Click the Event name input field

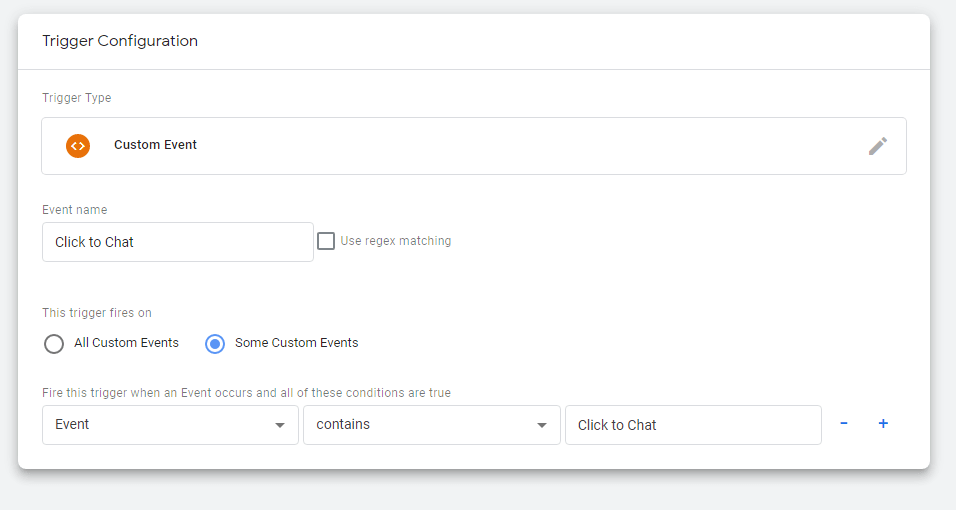point(177,242)
